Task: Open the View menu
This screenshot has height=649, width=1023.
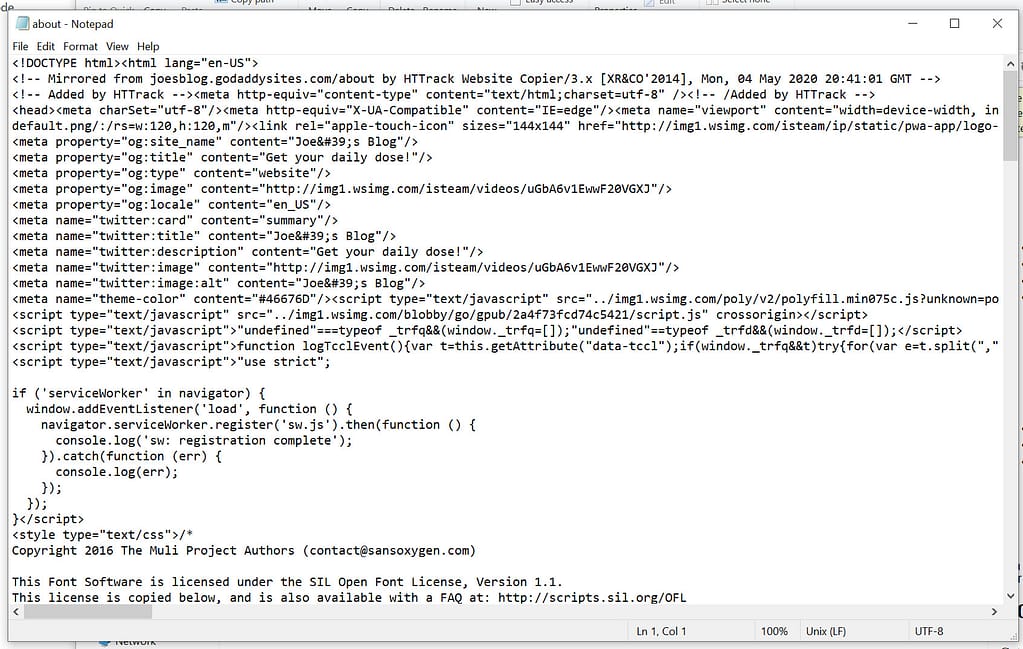Action: pyautogui.click(x=117, y=46)
